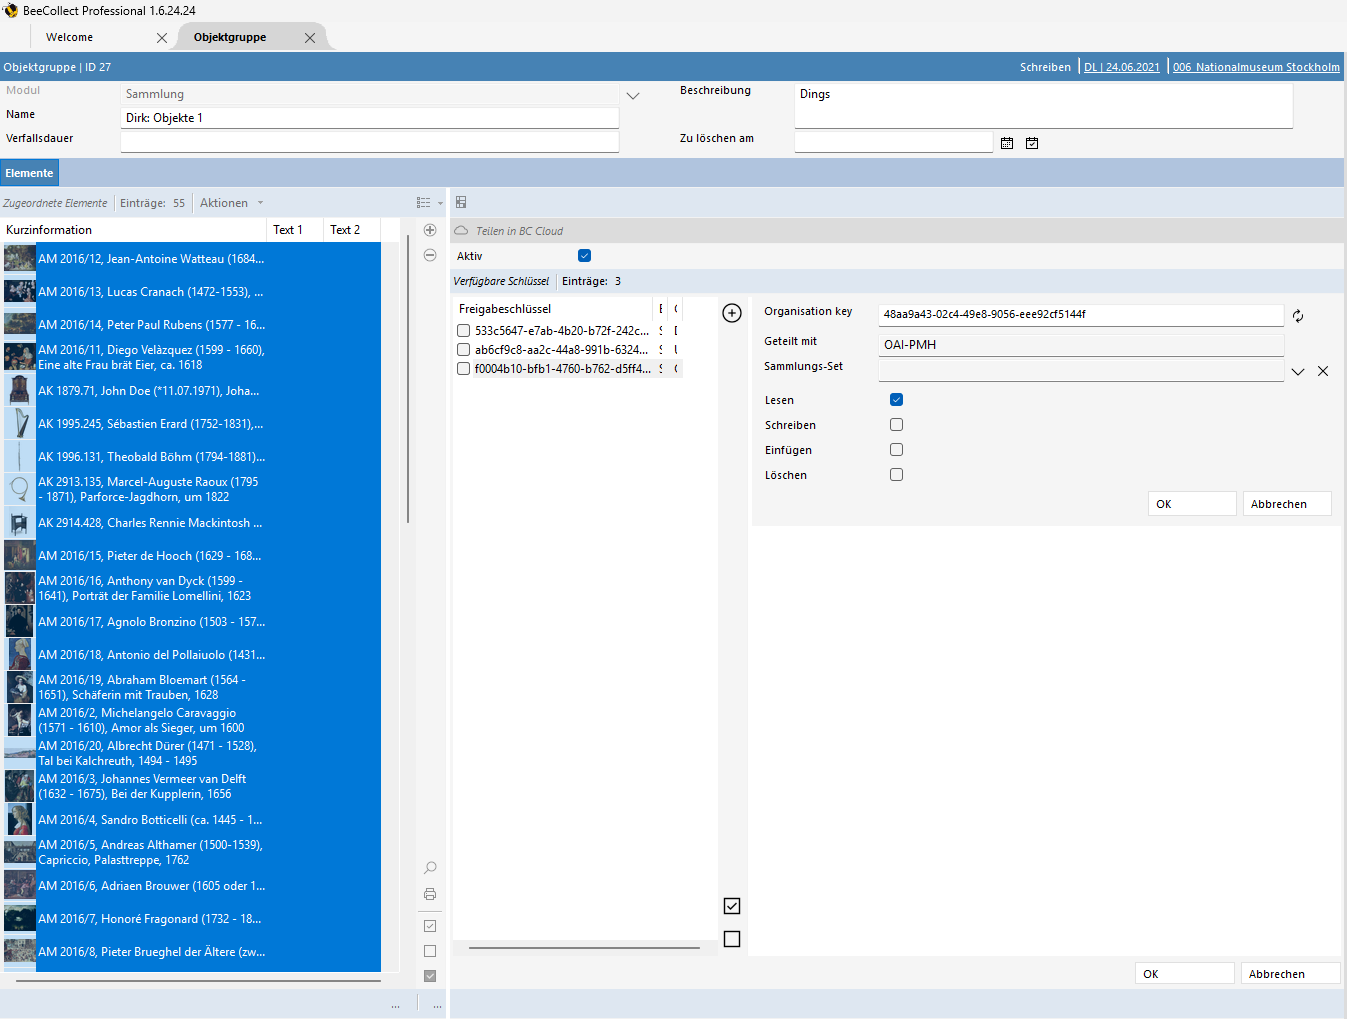This screenshot has width=1347, height=1019.
Task: Enable the Schreiben permission checkbox
Action: (896, 424)
